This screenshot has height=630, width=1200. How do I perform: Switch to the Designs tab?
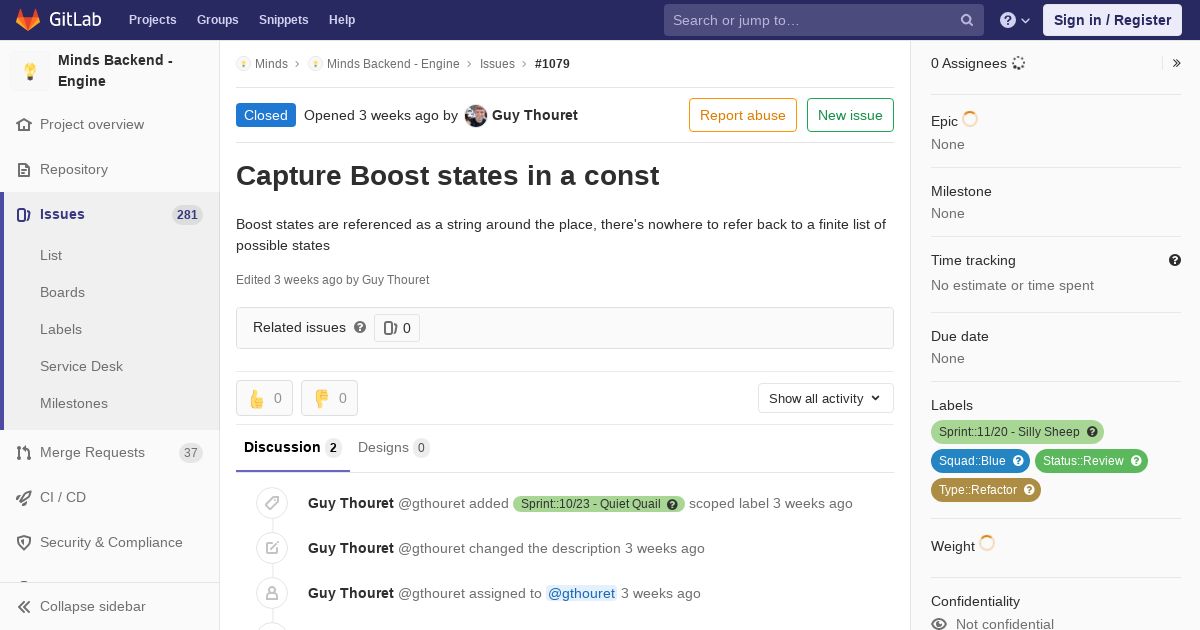pos(394,448)
